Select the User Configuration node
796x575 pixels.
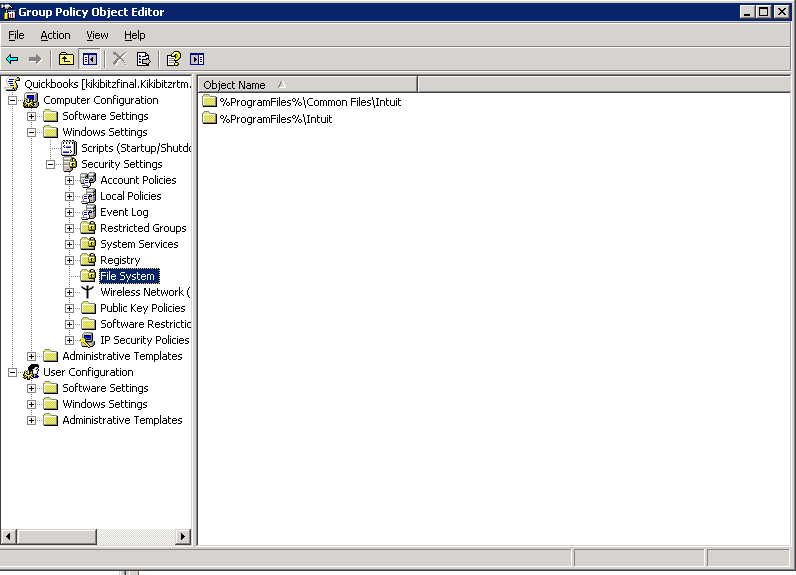87,372
